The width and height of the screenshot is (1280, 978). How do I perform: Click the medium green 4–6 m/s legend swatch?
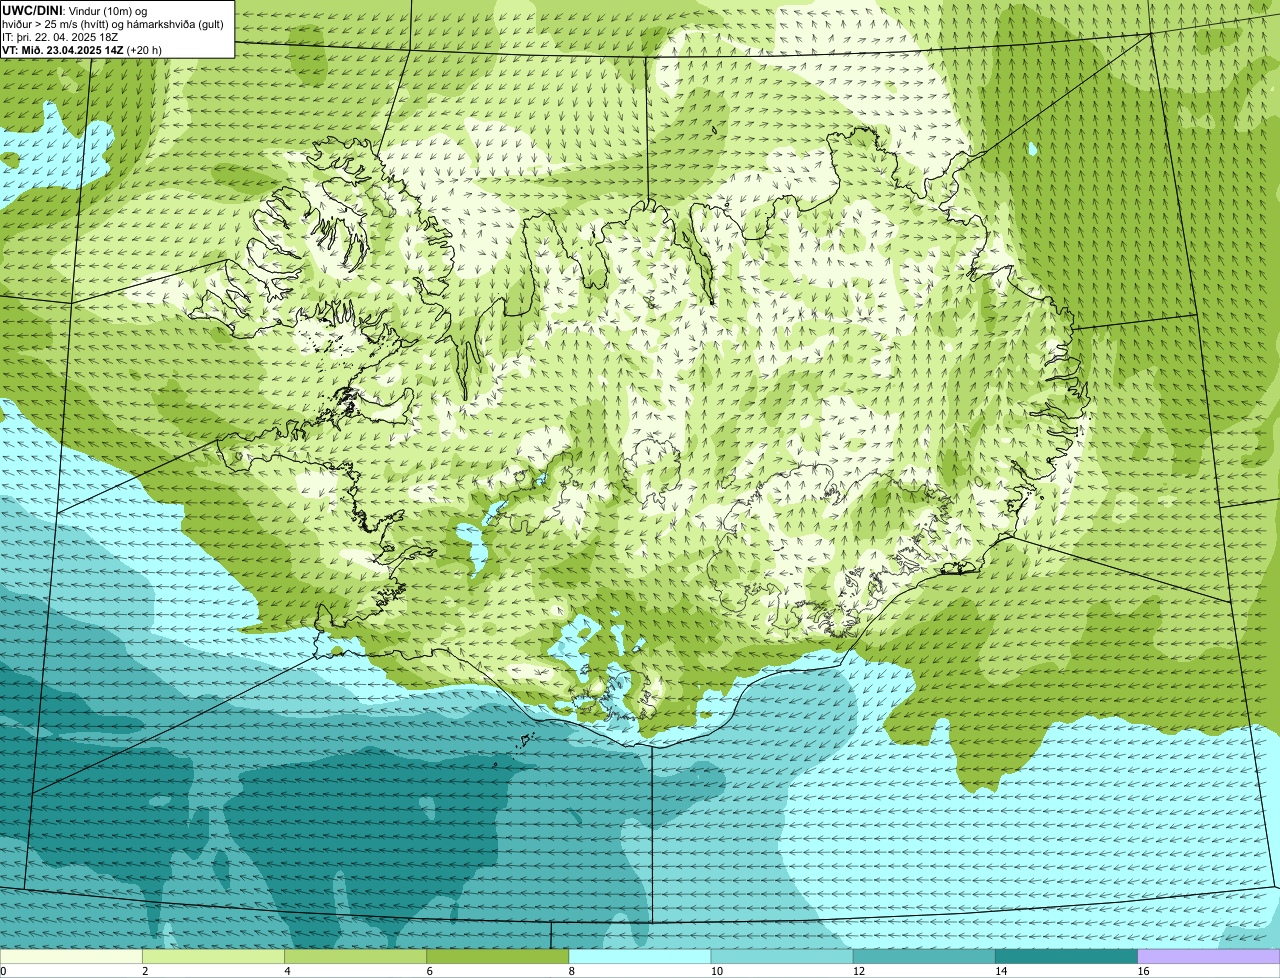pos(355,957)
